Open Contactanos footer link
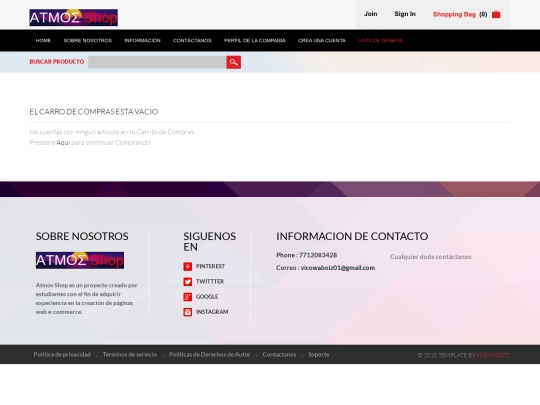This screenshot has height=405, width=540. (279, 354)
